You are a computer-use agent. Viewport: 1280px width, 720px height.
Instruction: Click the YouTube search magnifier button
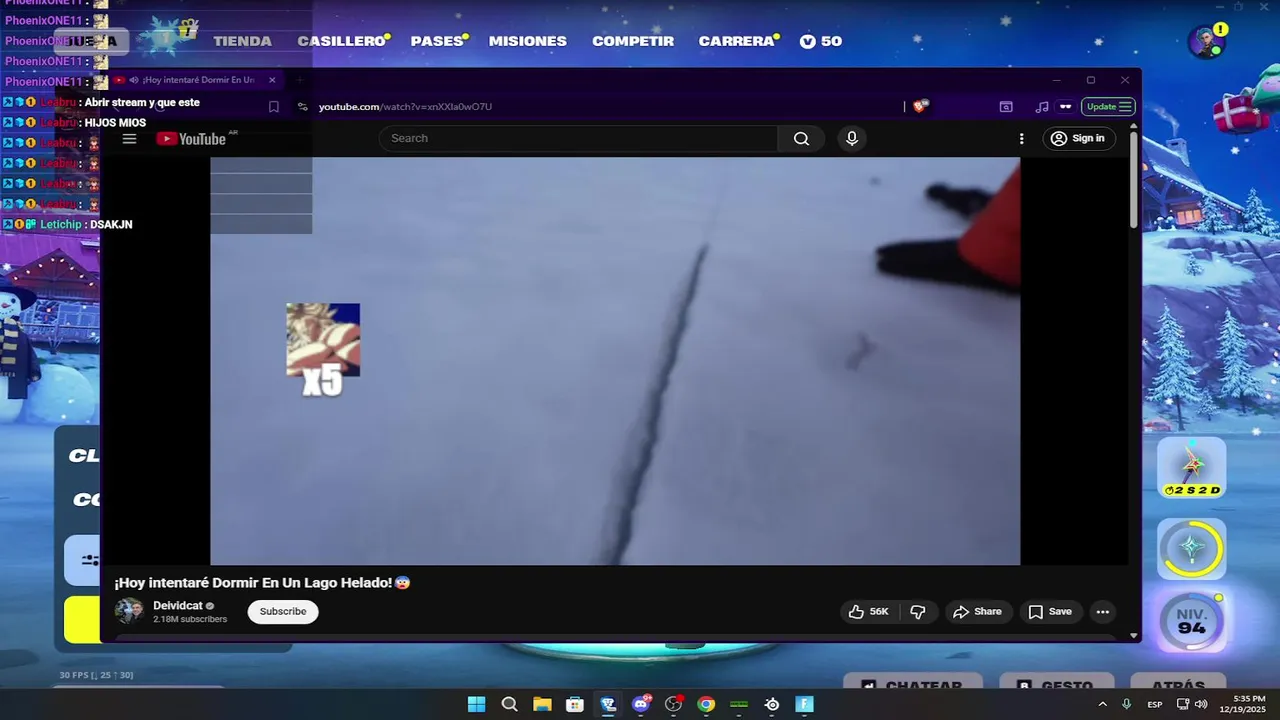click(801, 139)
